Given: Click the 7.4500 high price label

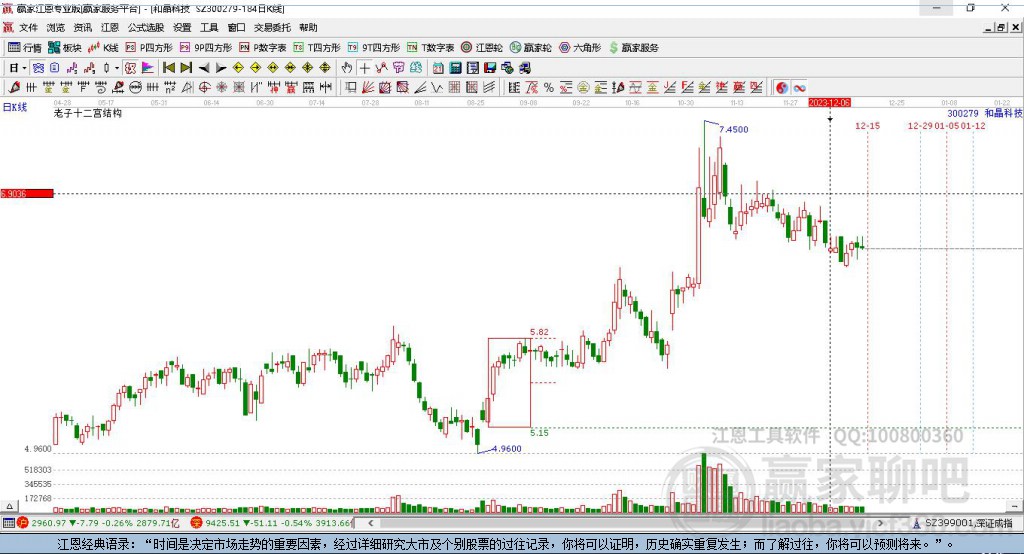Looking at the screenshot, I should (x=733, y=129).
